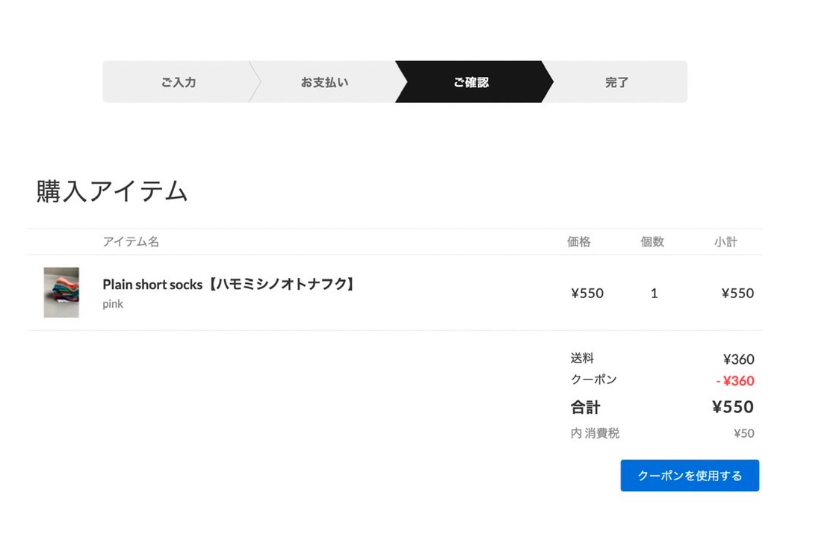Open the socks product thumbnail

(x=61, y=292)
